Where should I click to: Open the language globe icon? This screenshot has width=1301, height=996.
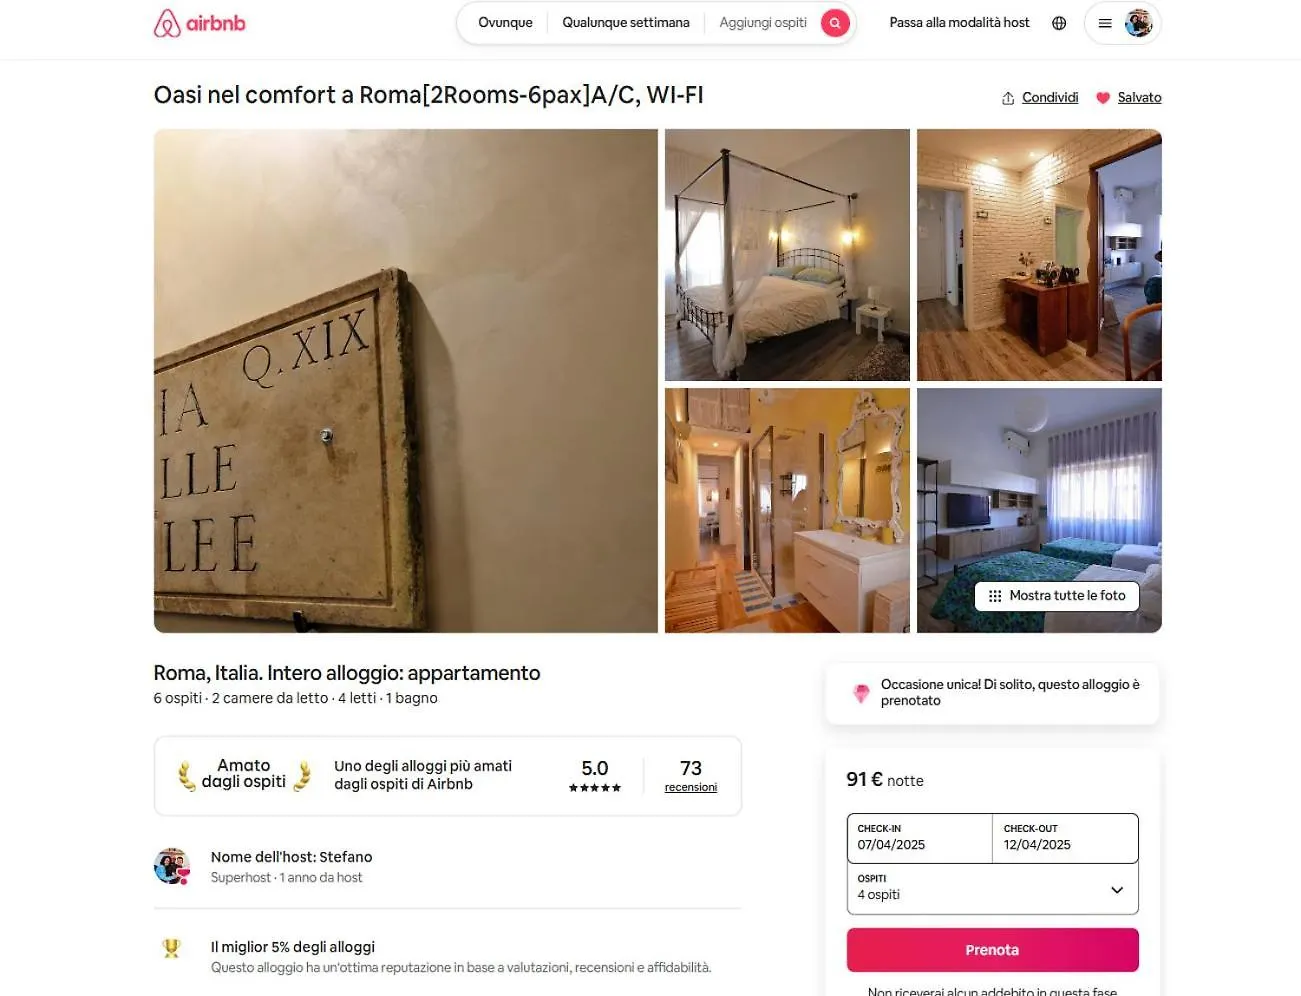click(x=1059, y=23)
